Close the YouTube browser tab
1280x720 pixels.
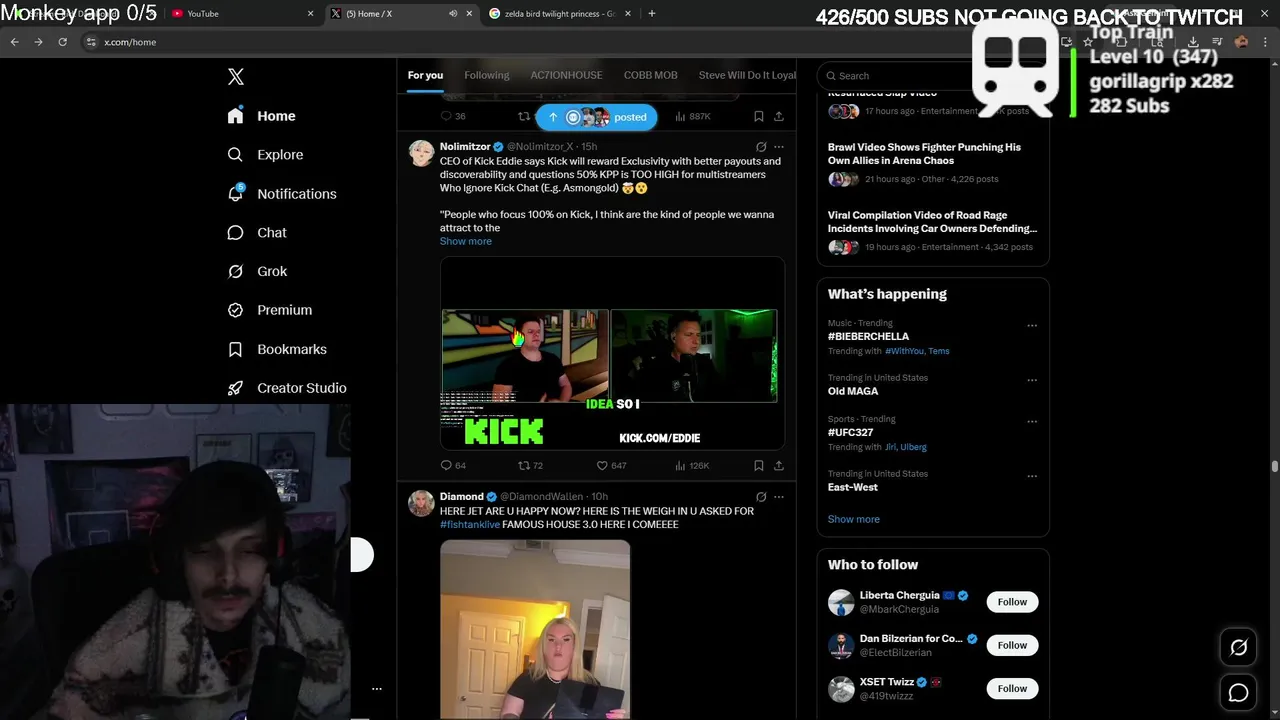pyautogui.click(x=310, y=14)
